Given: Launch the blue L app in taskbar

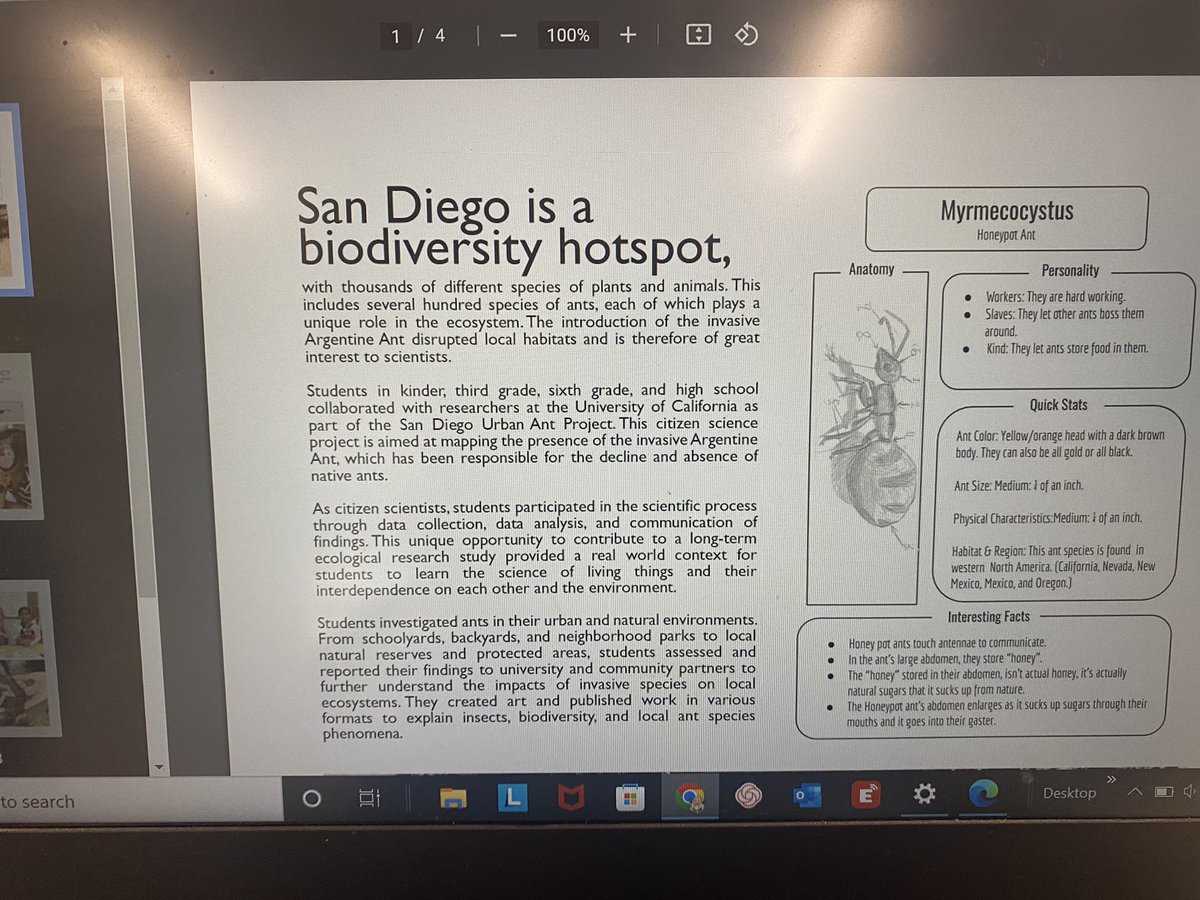Looking at the screenshot, I should coord(512,797).
